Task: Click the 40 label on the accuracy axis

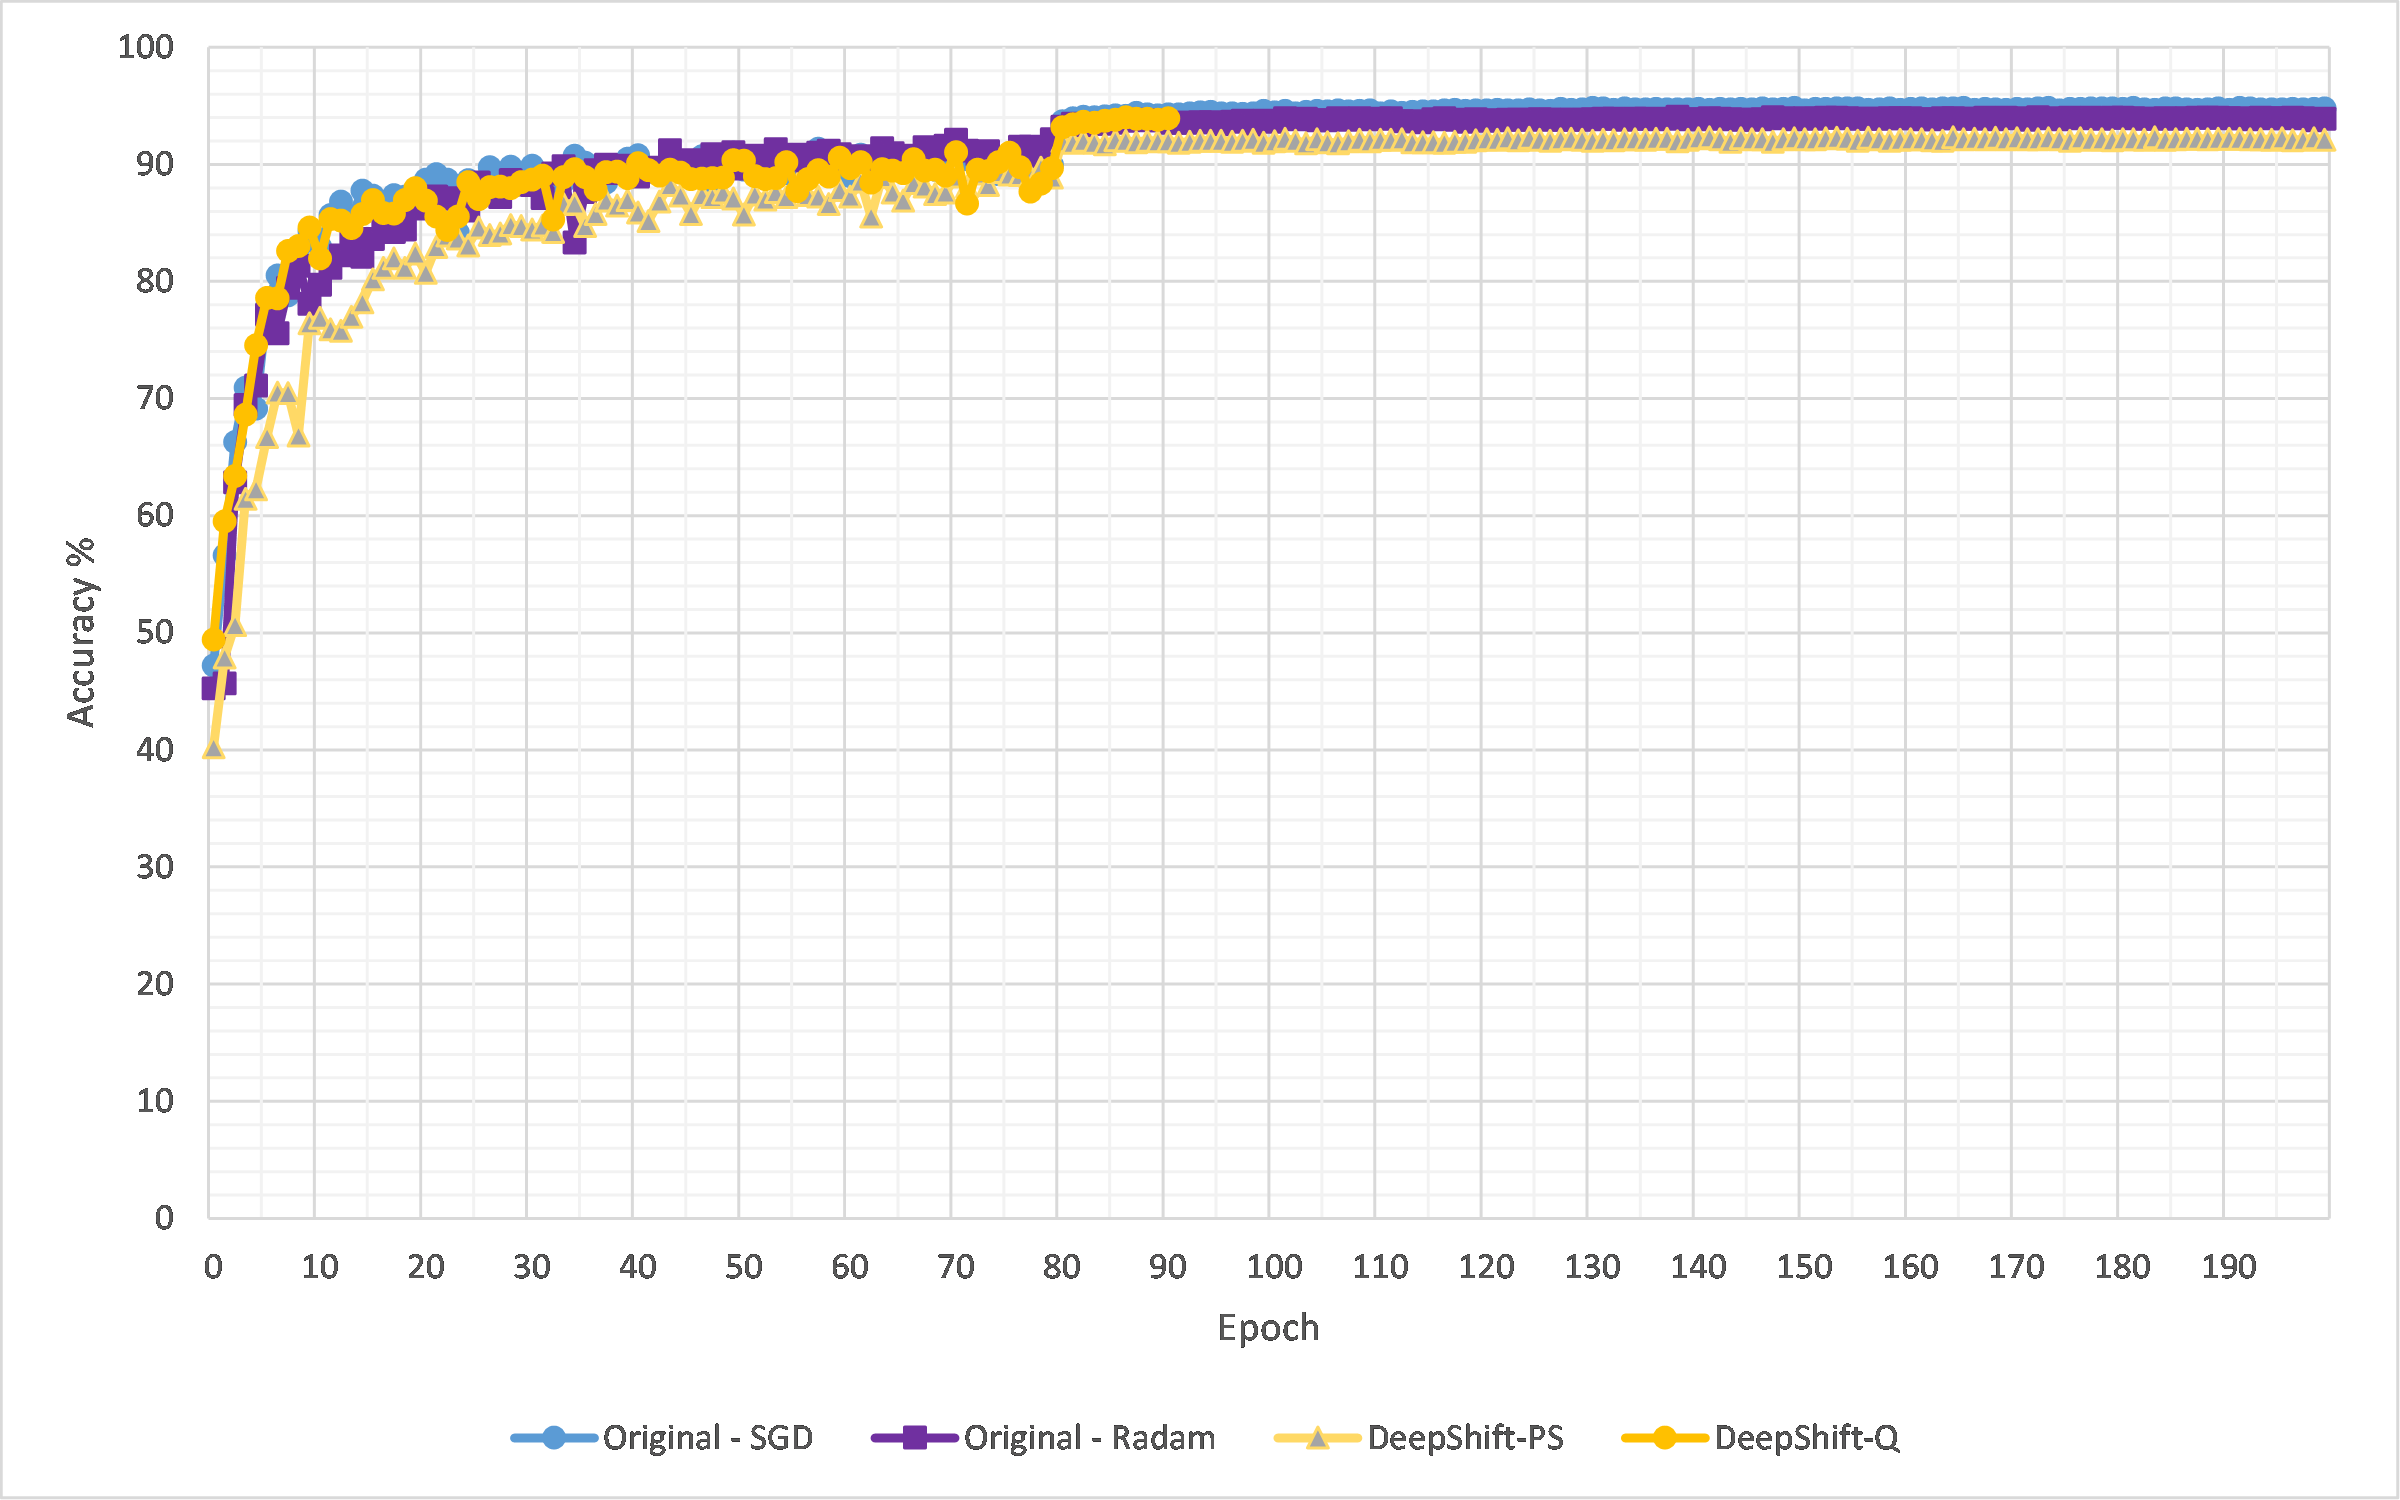Action: [x=155, y=749]
